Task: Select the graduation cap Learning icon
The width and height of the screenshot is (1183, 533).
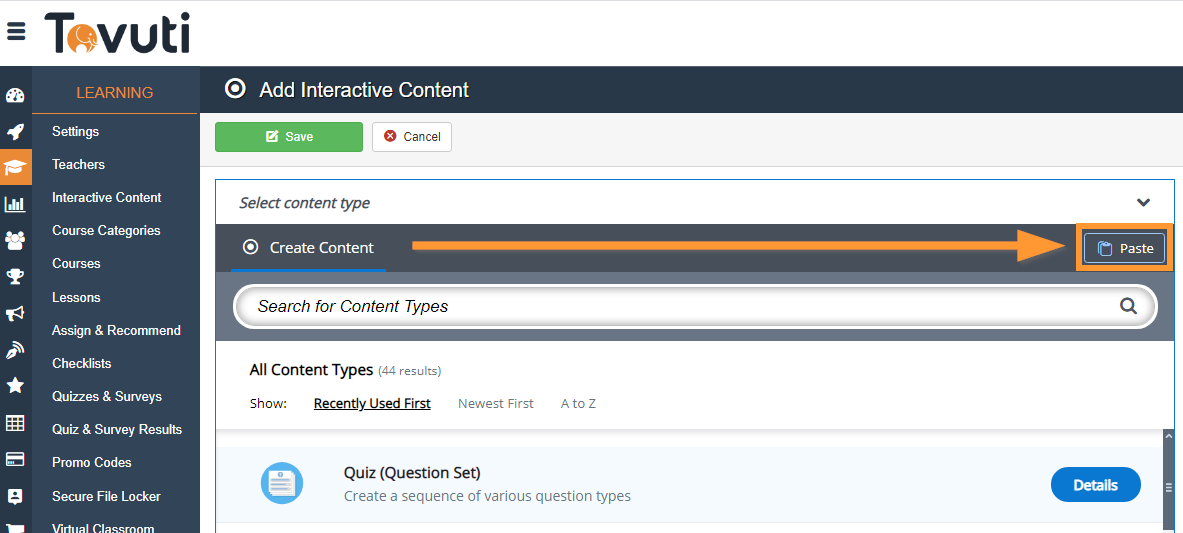Action: point(15,168)
